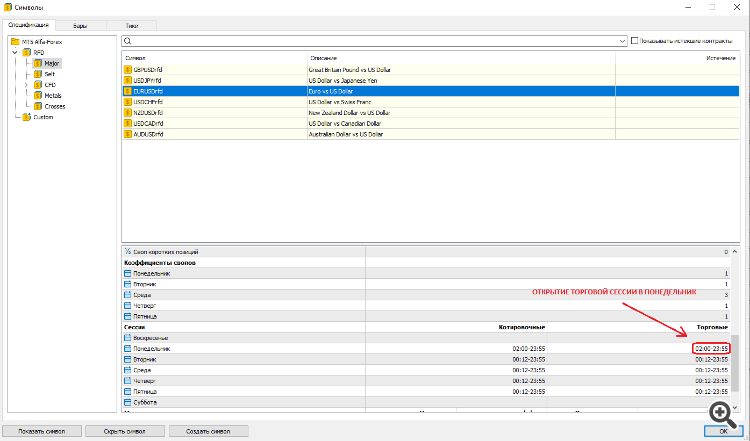Click the Custom group icon
The image size is (750, 441).
tap(27, 117)
